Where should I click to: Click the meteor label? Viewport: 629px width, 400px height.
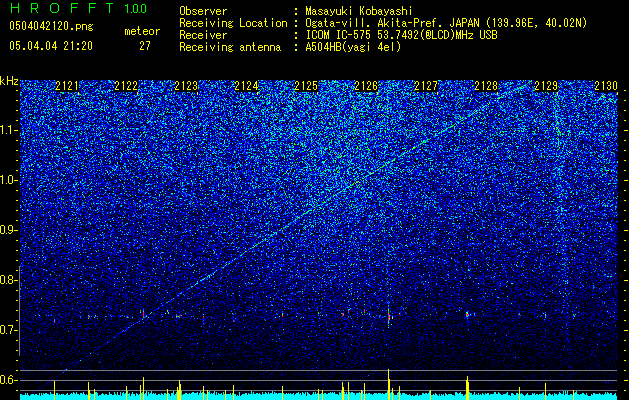(x=142, y=31)
